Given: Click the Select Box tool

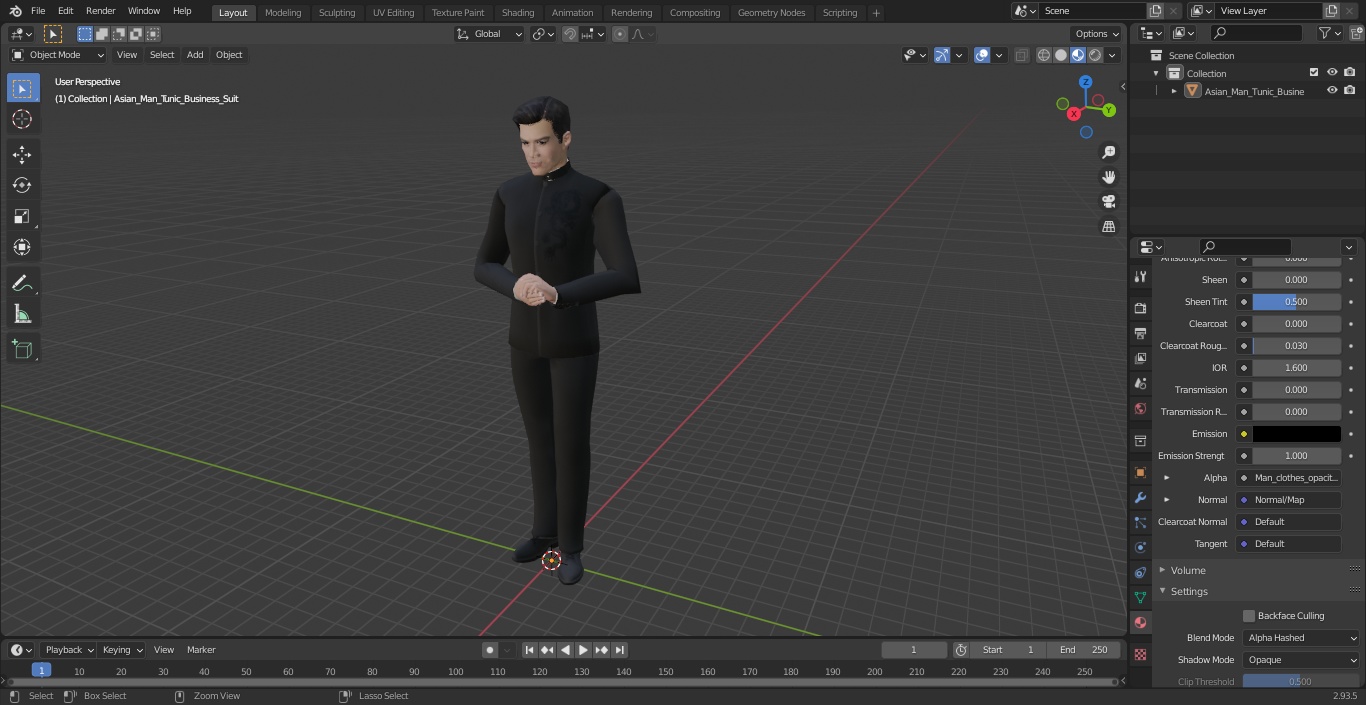Looking at the screenshot, I should click(22, 88).
